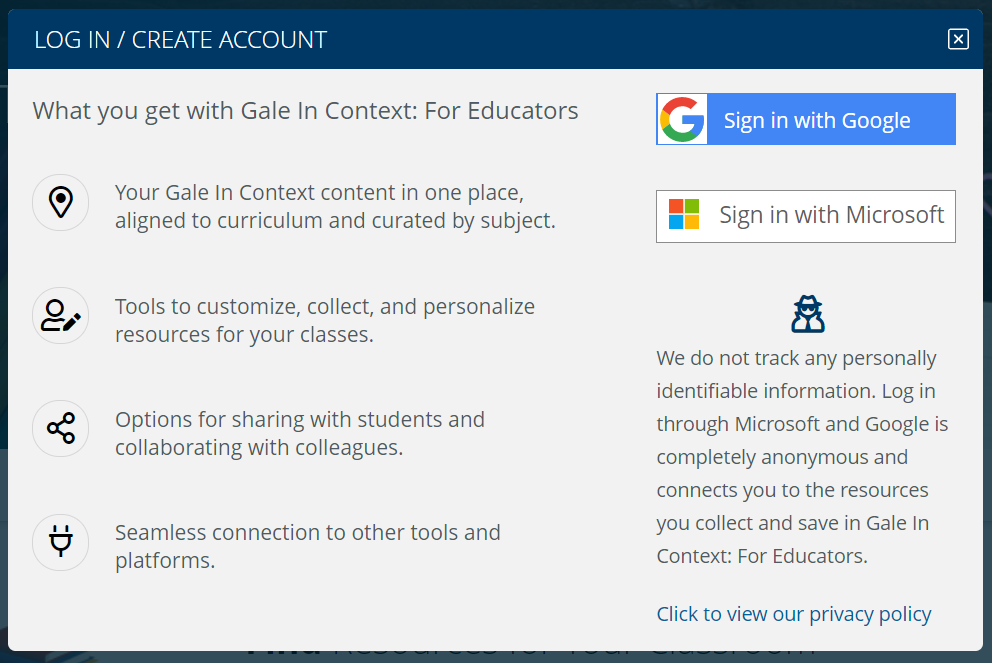Click the LOG IN / CREATE ACCOUNT header title
The width and height of the screenshot is (992, 663).
pos(181,40)
